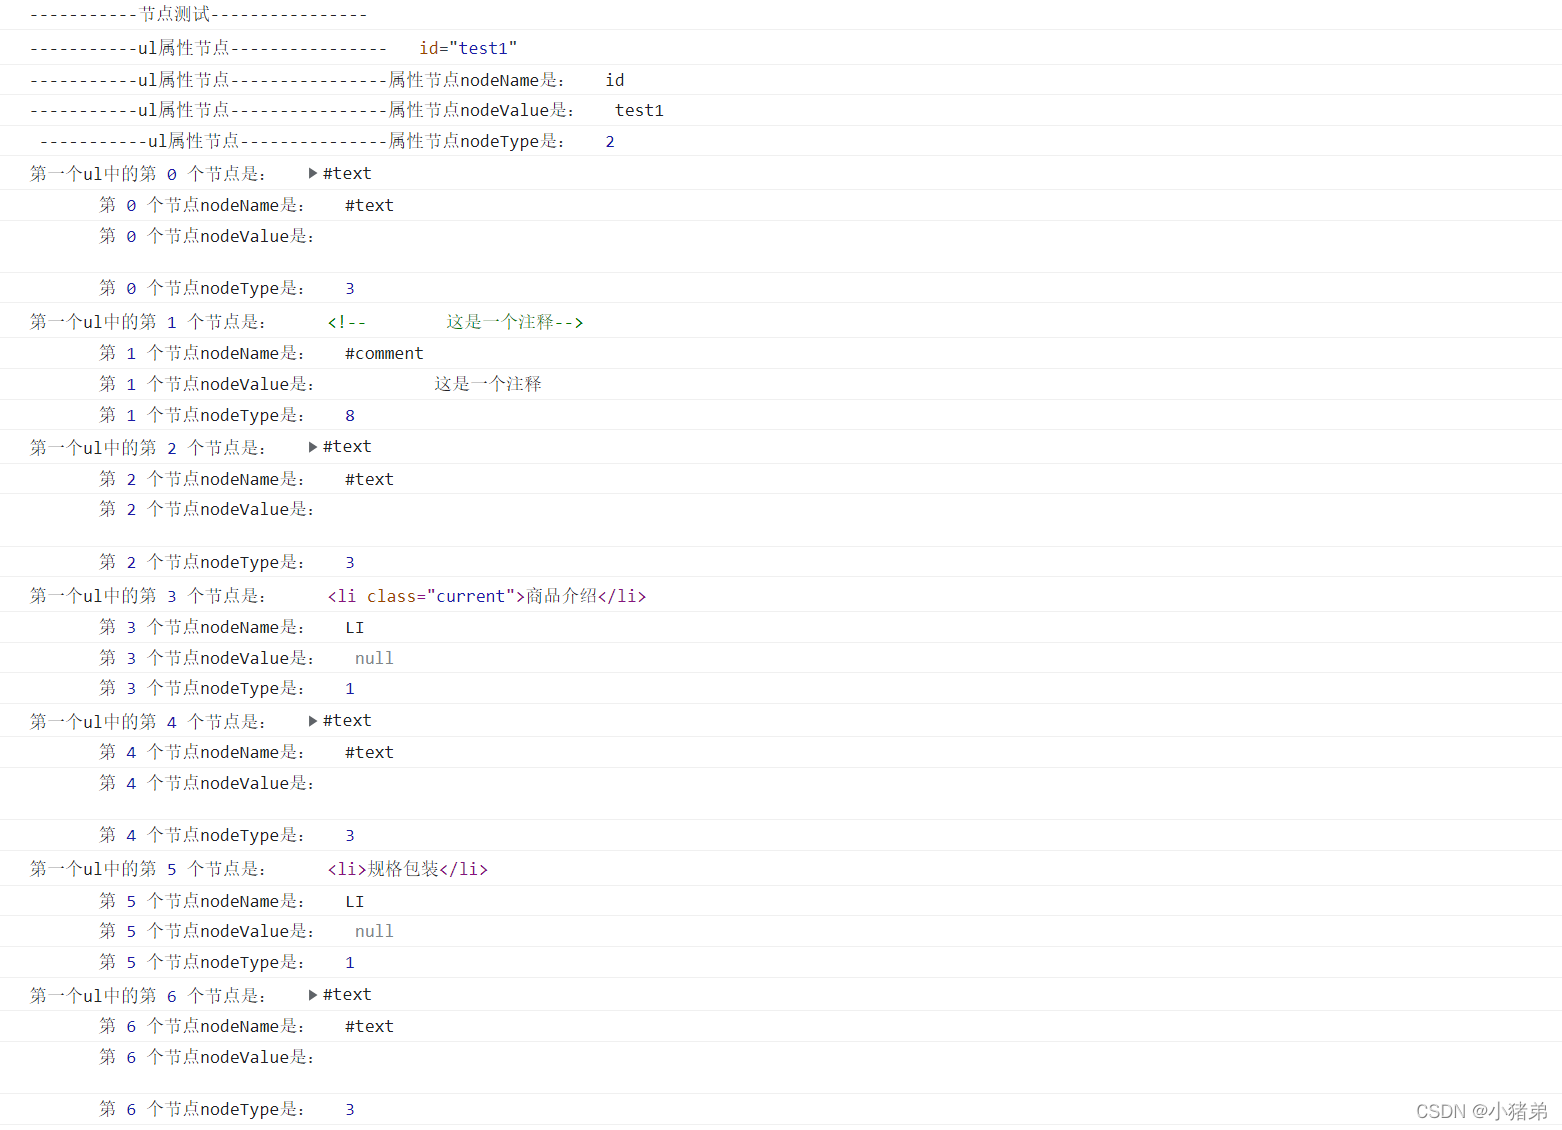Select null nodeValue of node 3
Image resolution: width=1562 pixels, height=1130 pixels.
pyautogui.click(x=374, y=658)
